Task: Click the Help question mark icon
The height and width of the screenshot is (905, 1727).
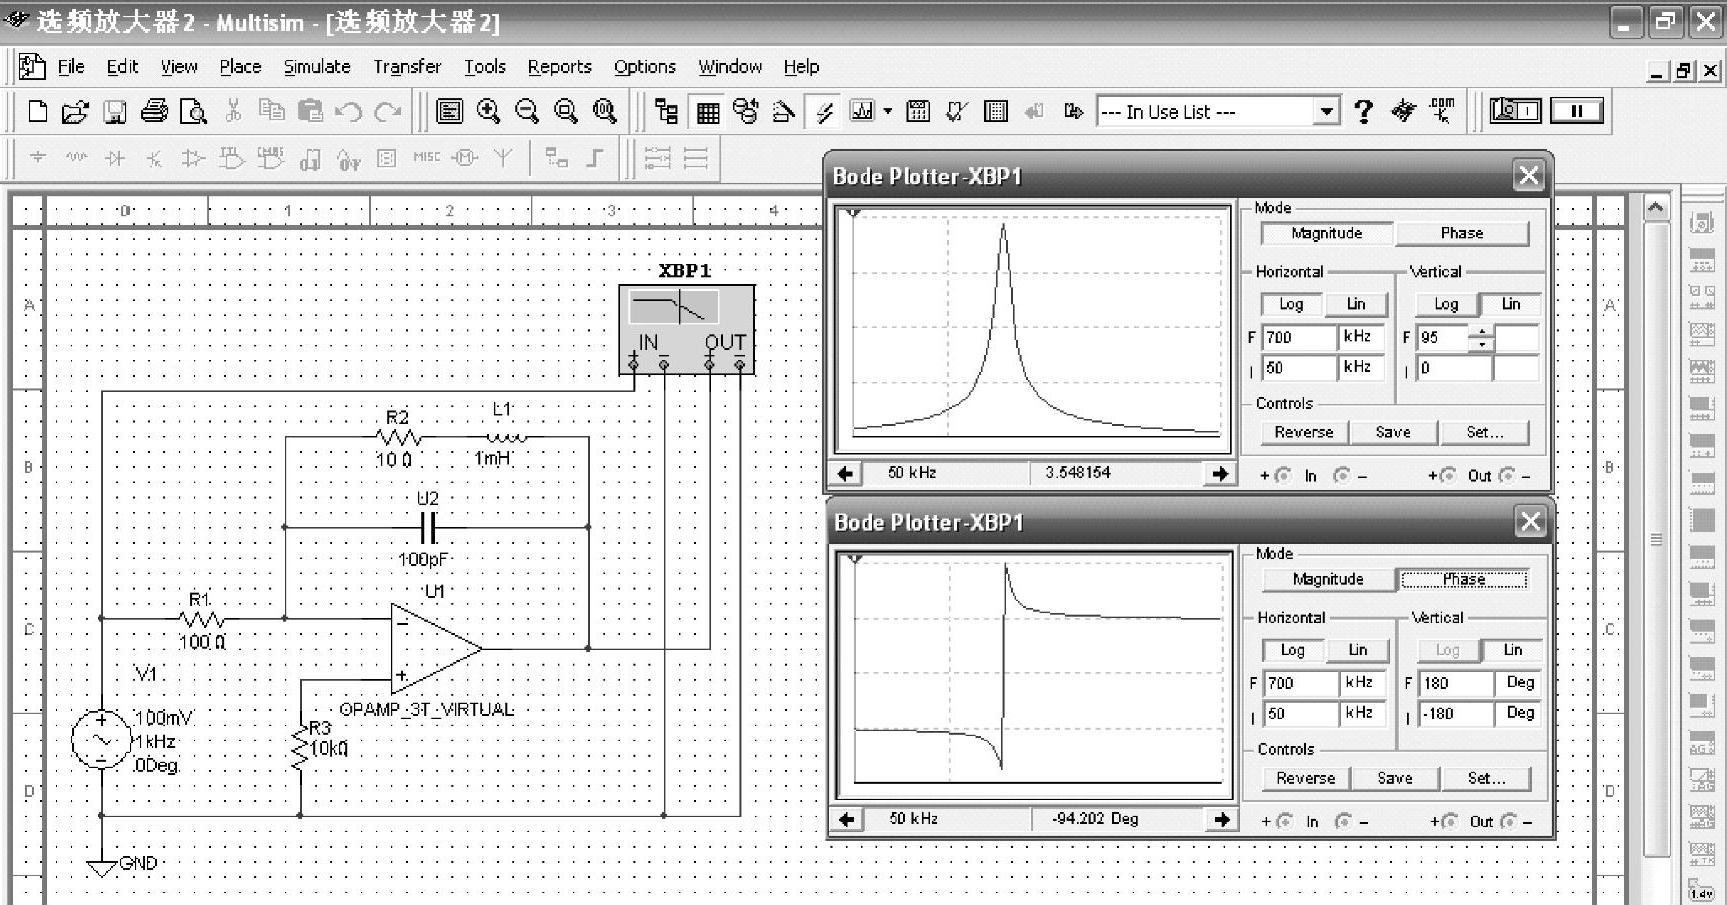Action: coord(1363,112)
